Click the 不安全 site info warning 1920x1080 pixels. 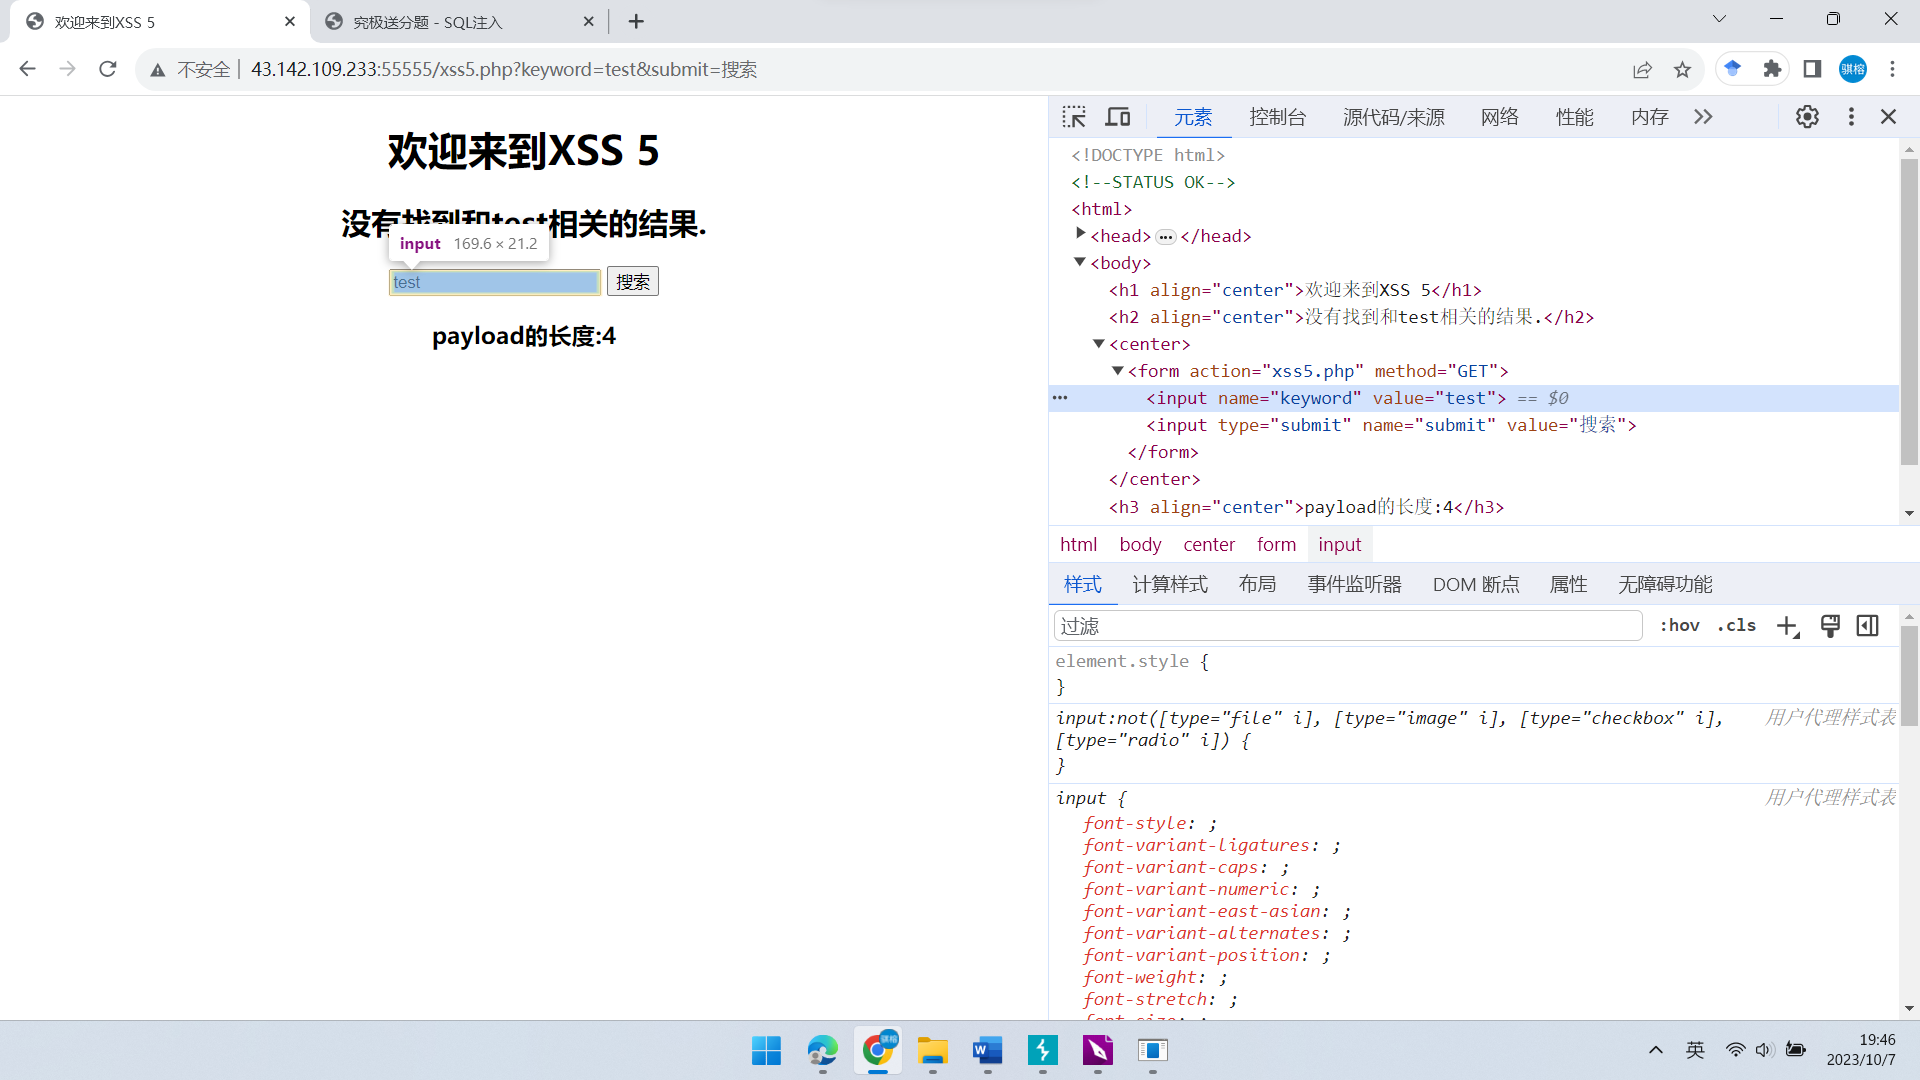[191, 69]
